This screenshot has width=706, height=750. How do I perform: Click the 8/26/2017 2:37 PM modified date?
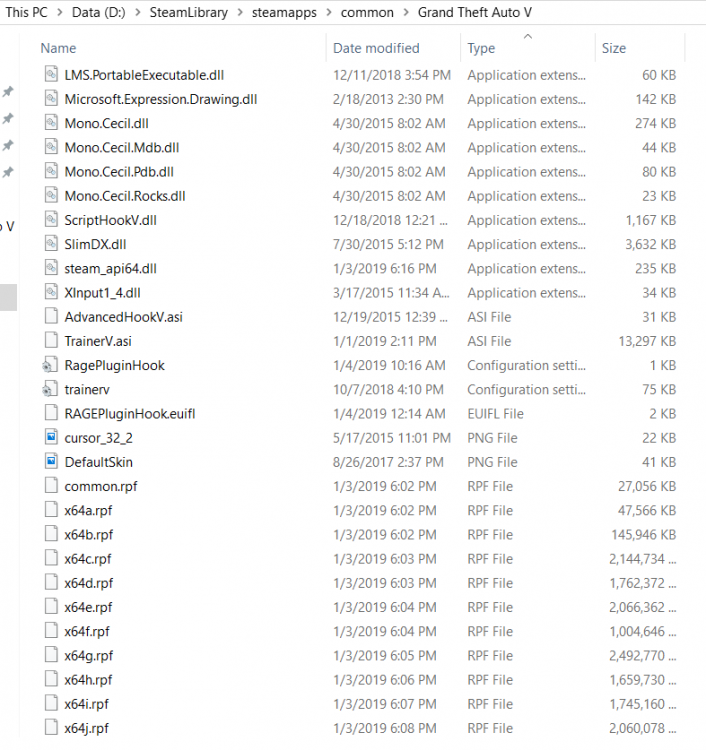pyautogui.click(x=388, y=462)
